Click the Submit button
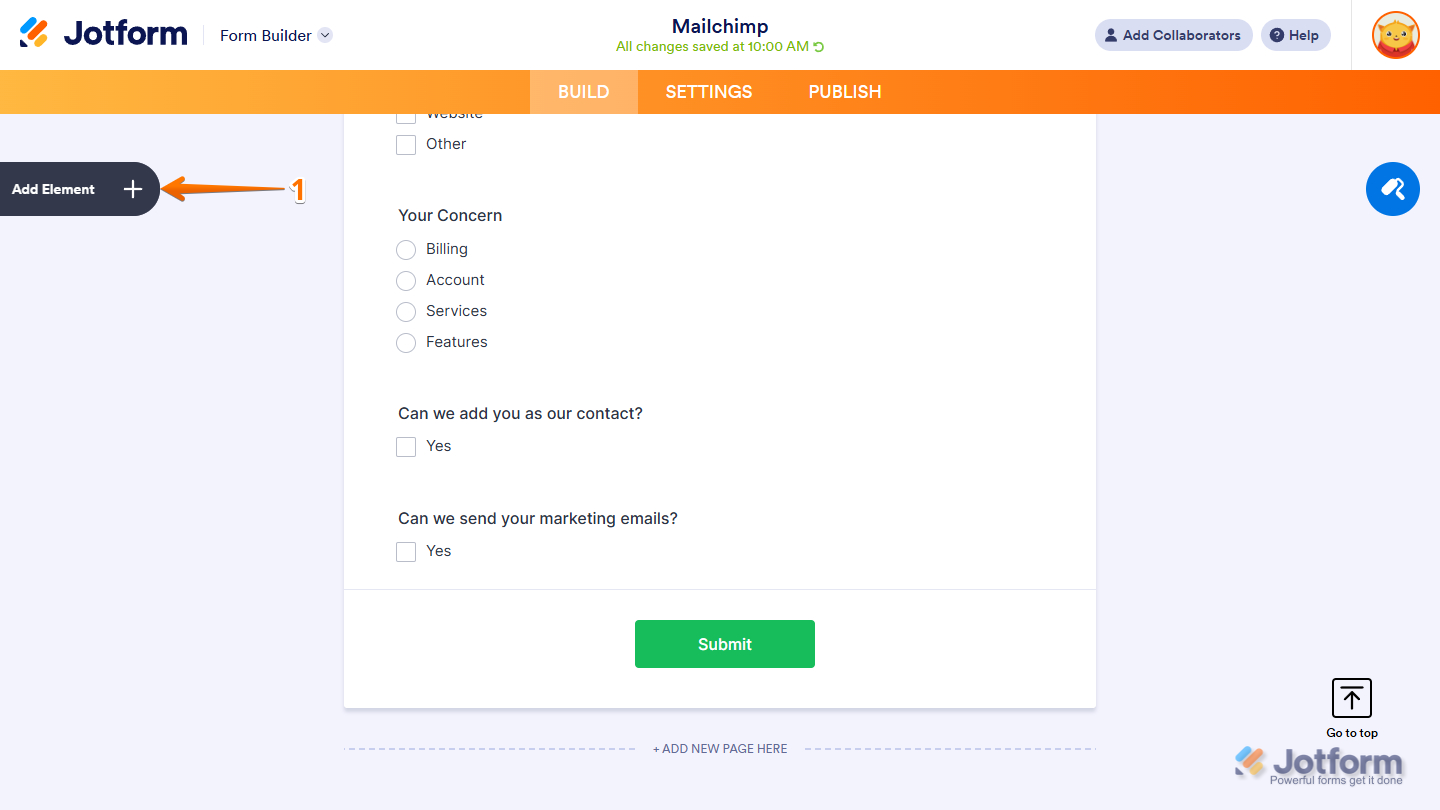This screenshot has height=810, width=1440. point(724,643)
